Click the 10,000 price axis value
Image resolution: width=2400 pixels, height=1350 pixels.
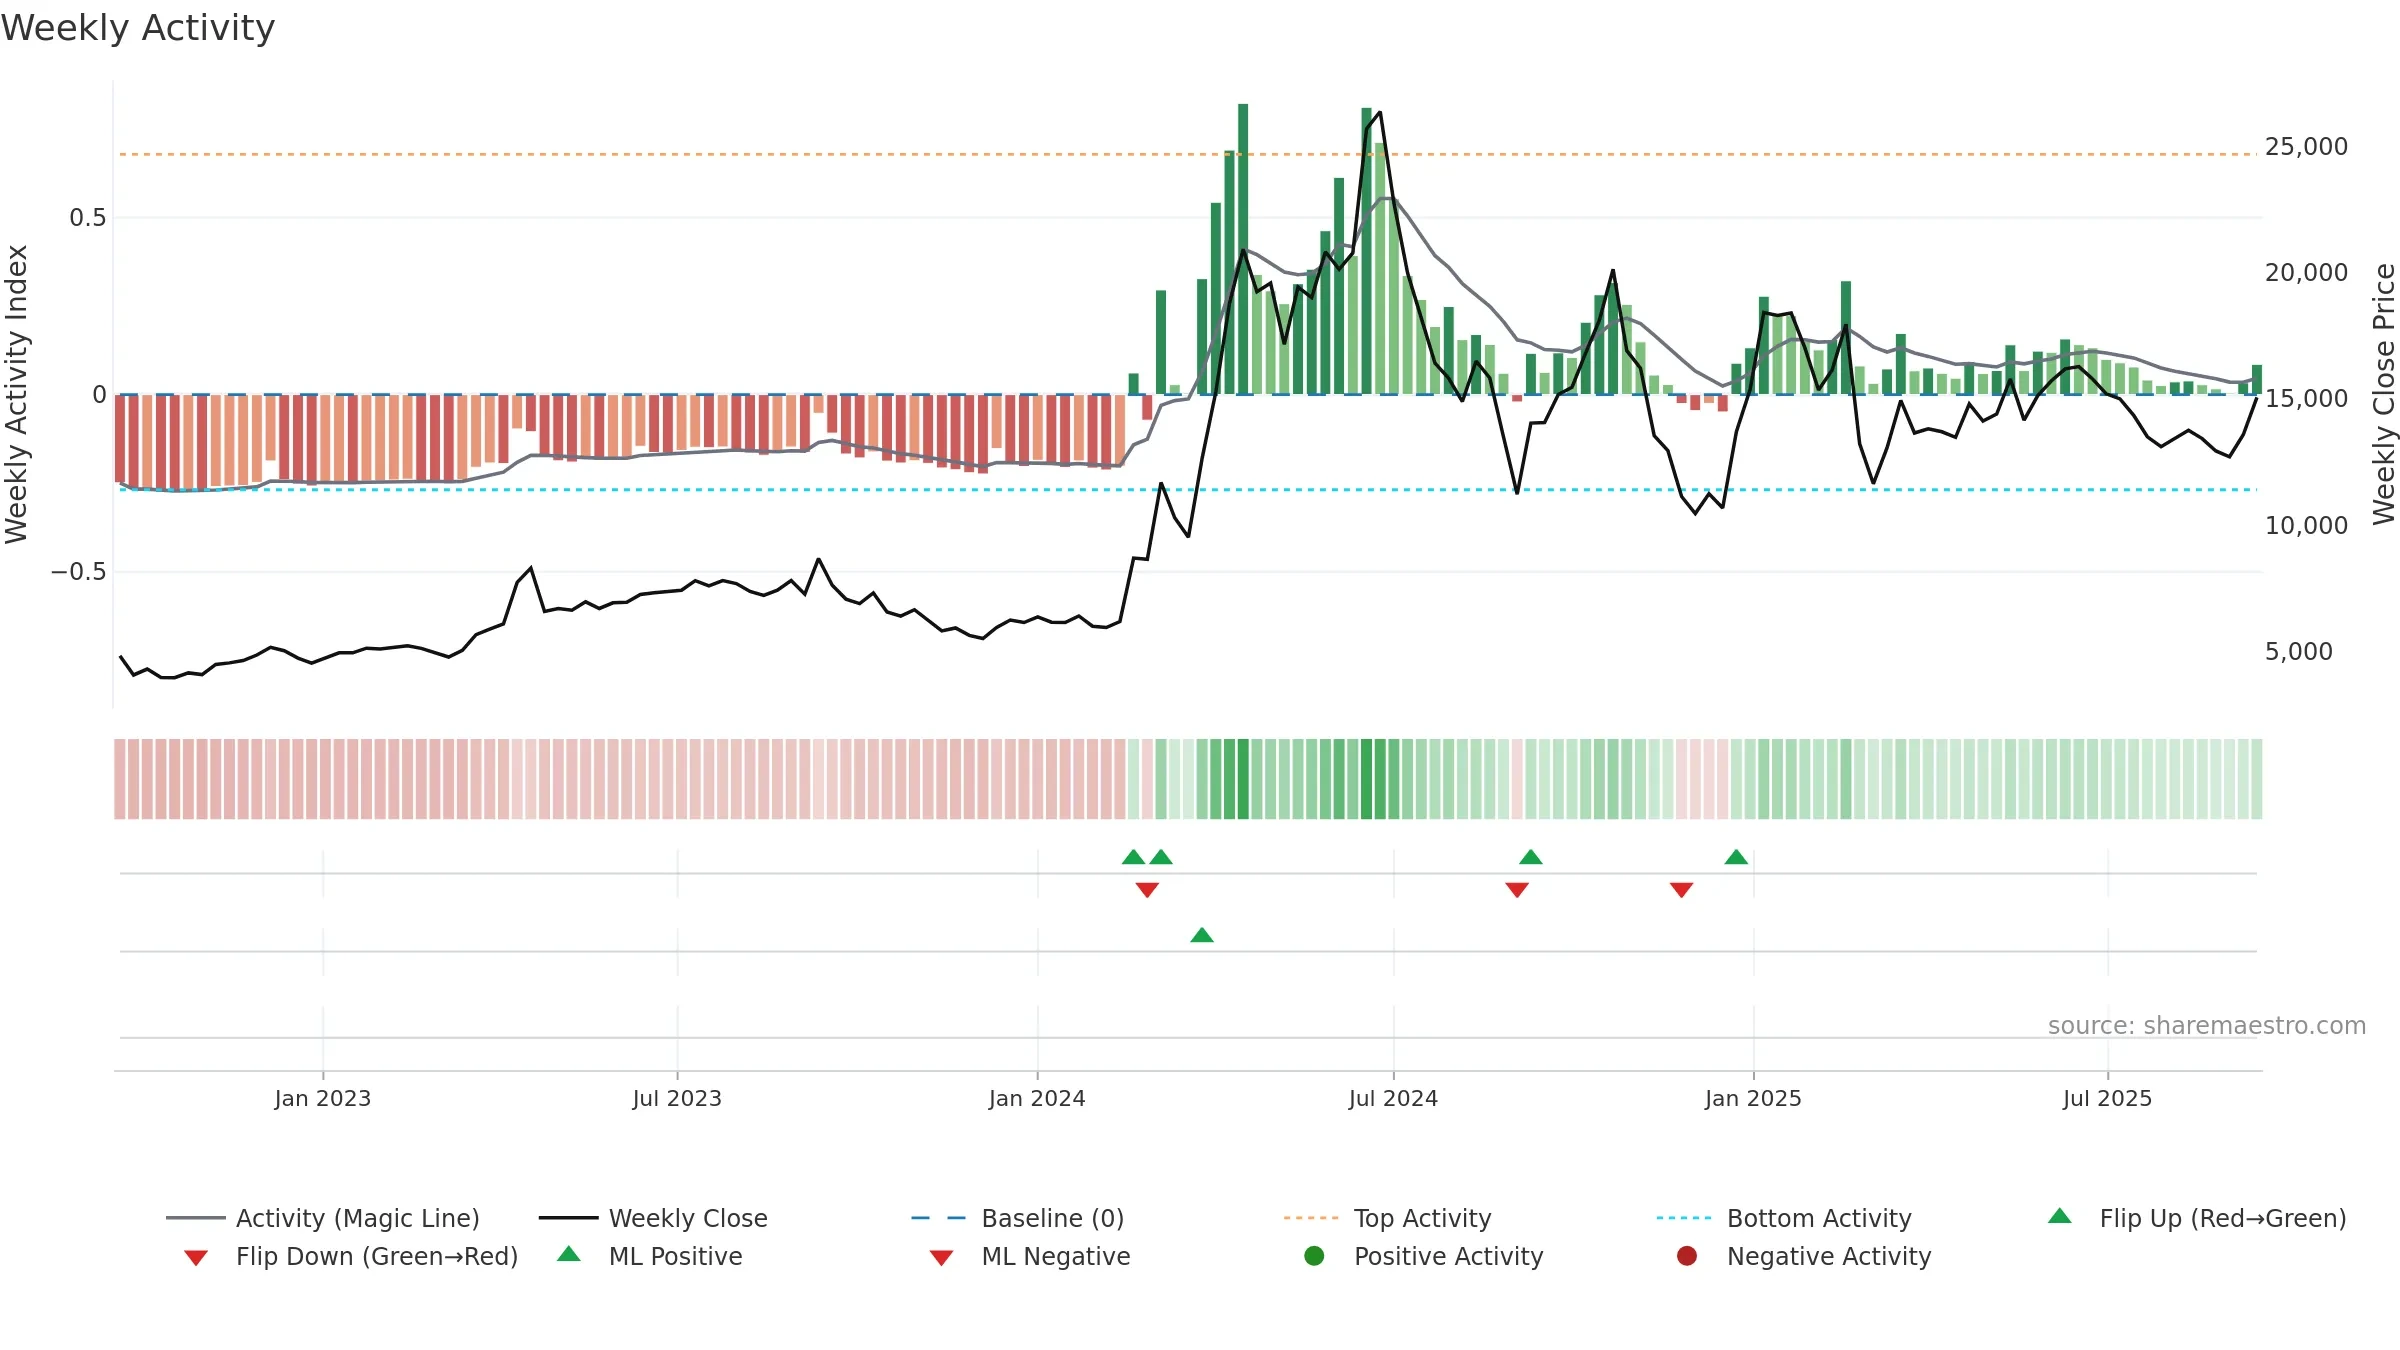(x=2306, y=526)
